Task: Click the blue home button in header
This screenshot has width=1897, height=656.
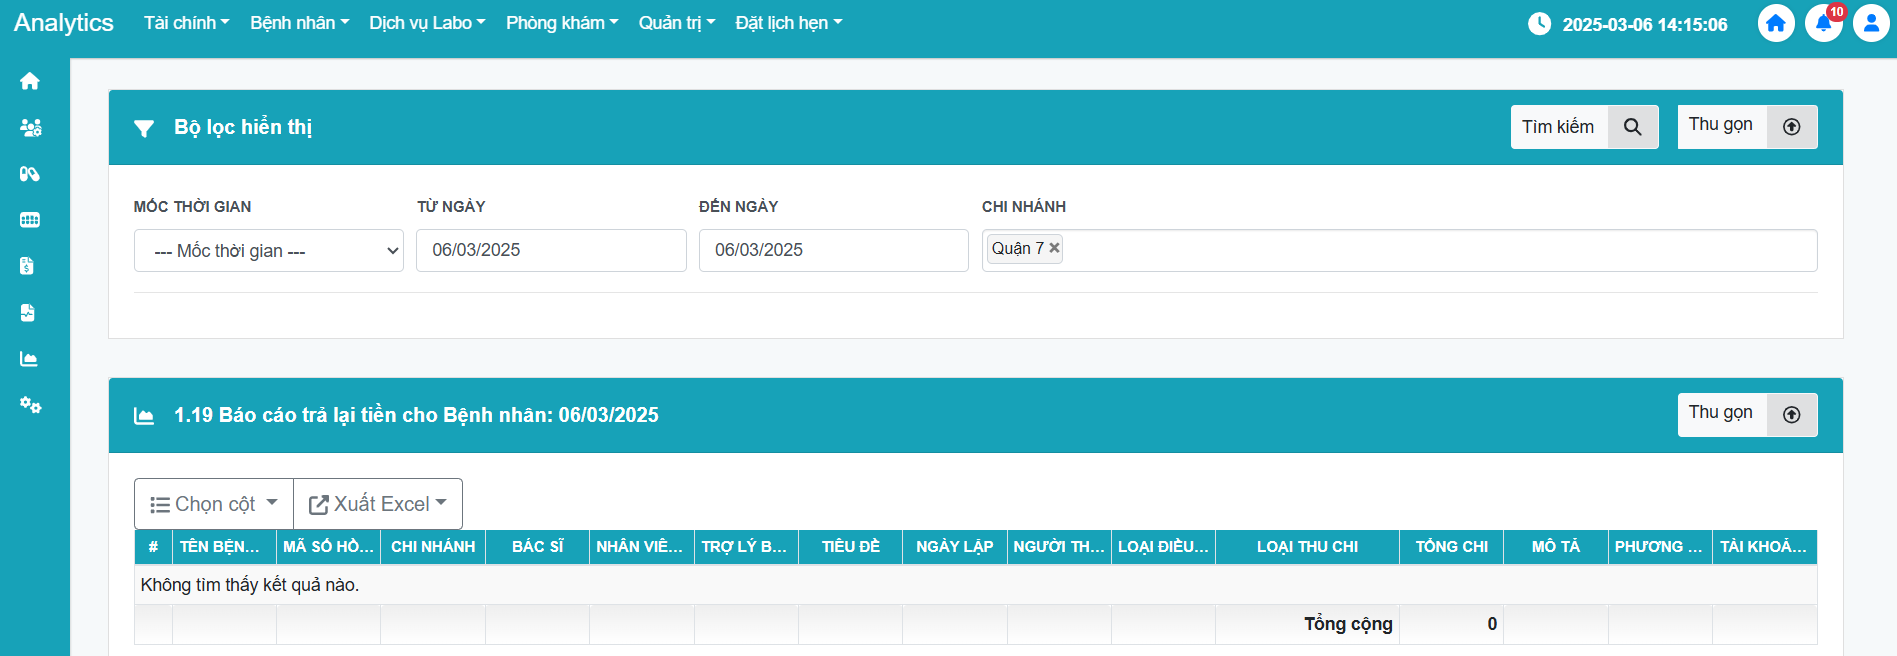Action: [x=1775, y=24]
